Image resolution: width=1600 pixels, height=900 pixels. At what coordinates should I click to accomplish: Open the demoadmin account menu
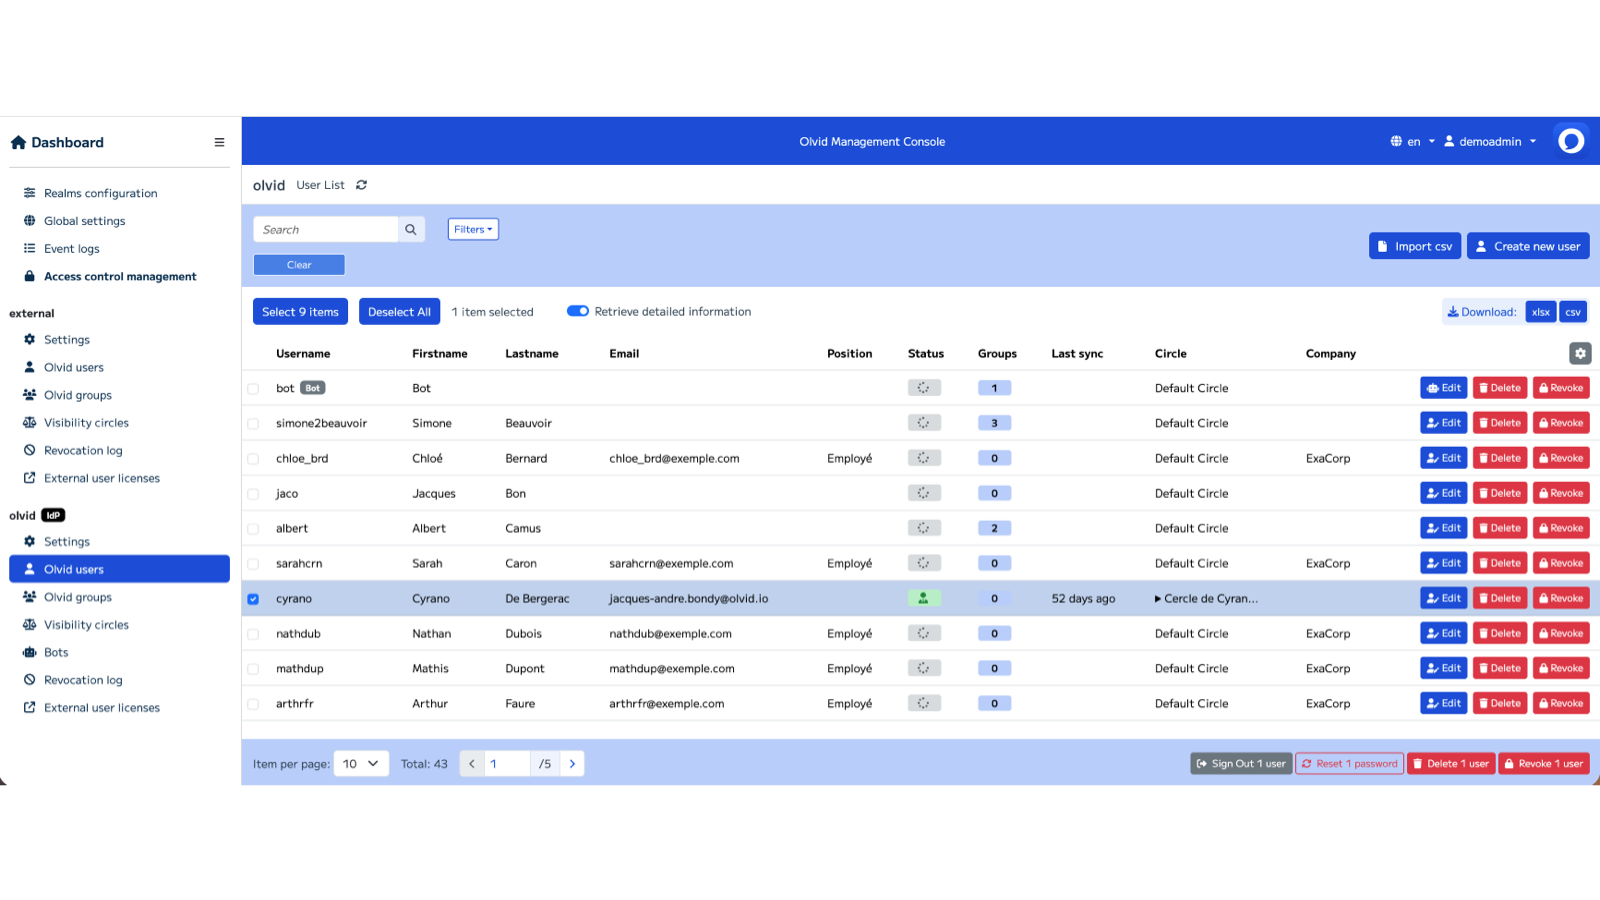[1489, 141]
